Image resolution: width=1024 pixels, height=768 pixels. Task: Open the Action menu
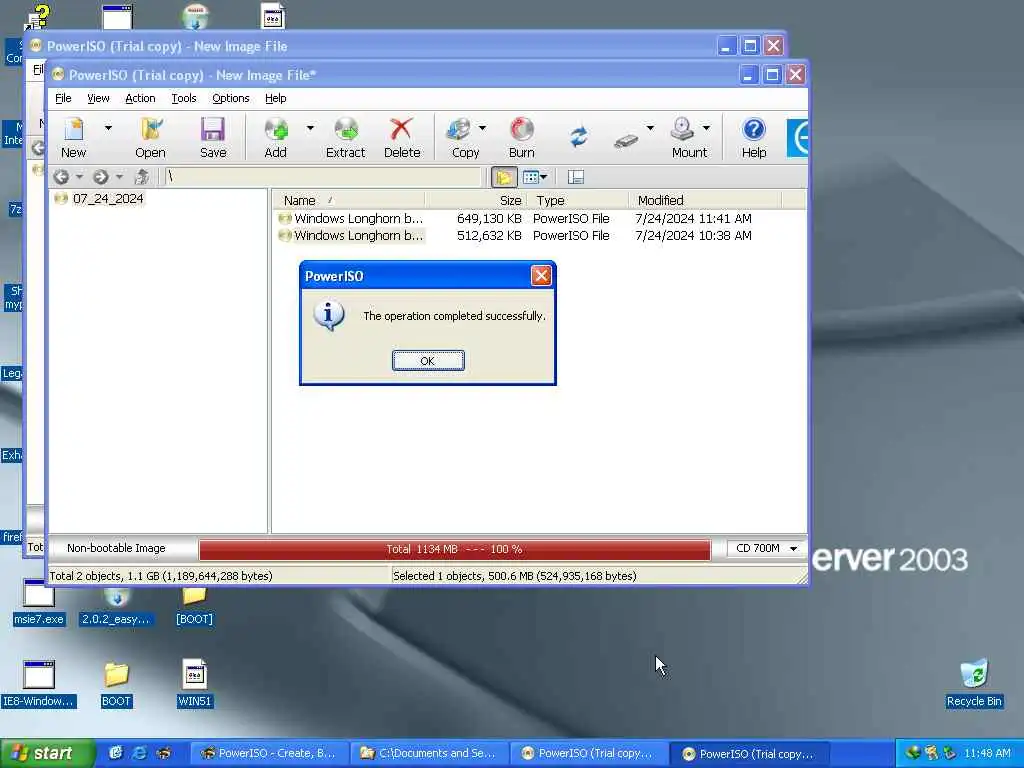(140, 99)
